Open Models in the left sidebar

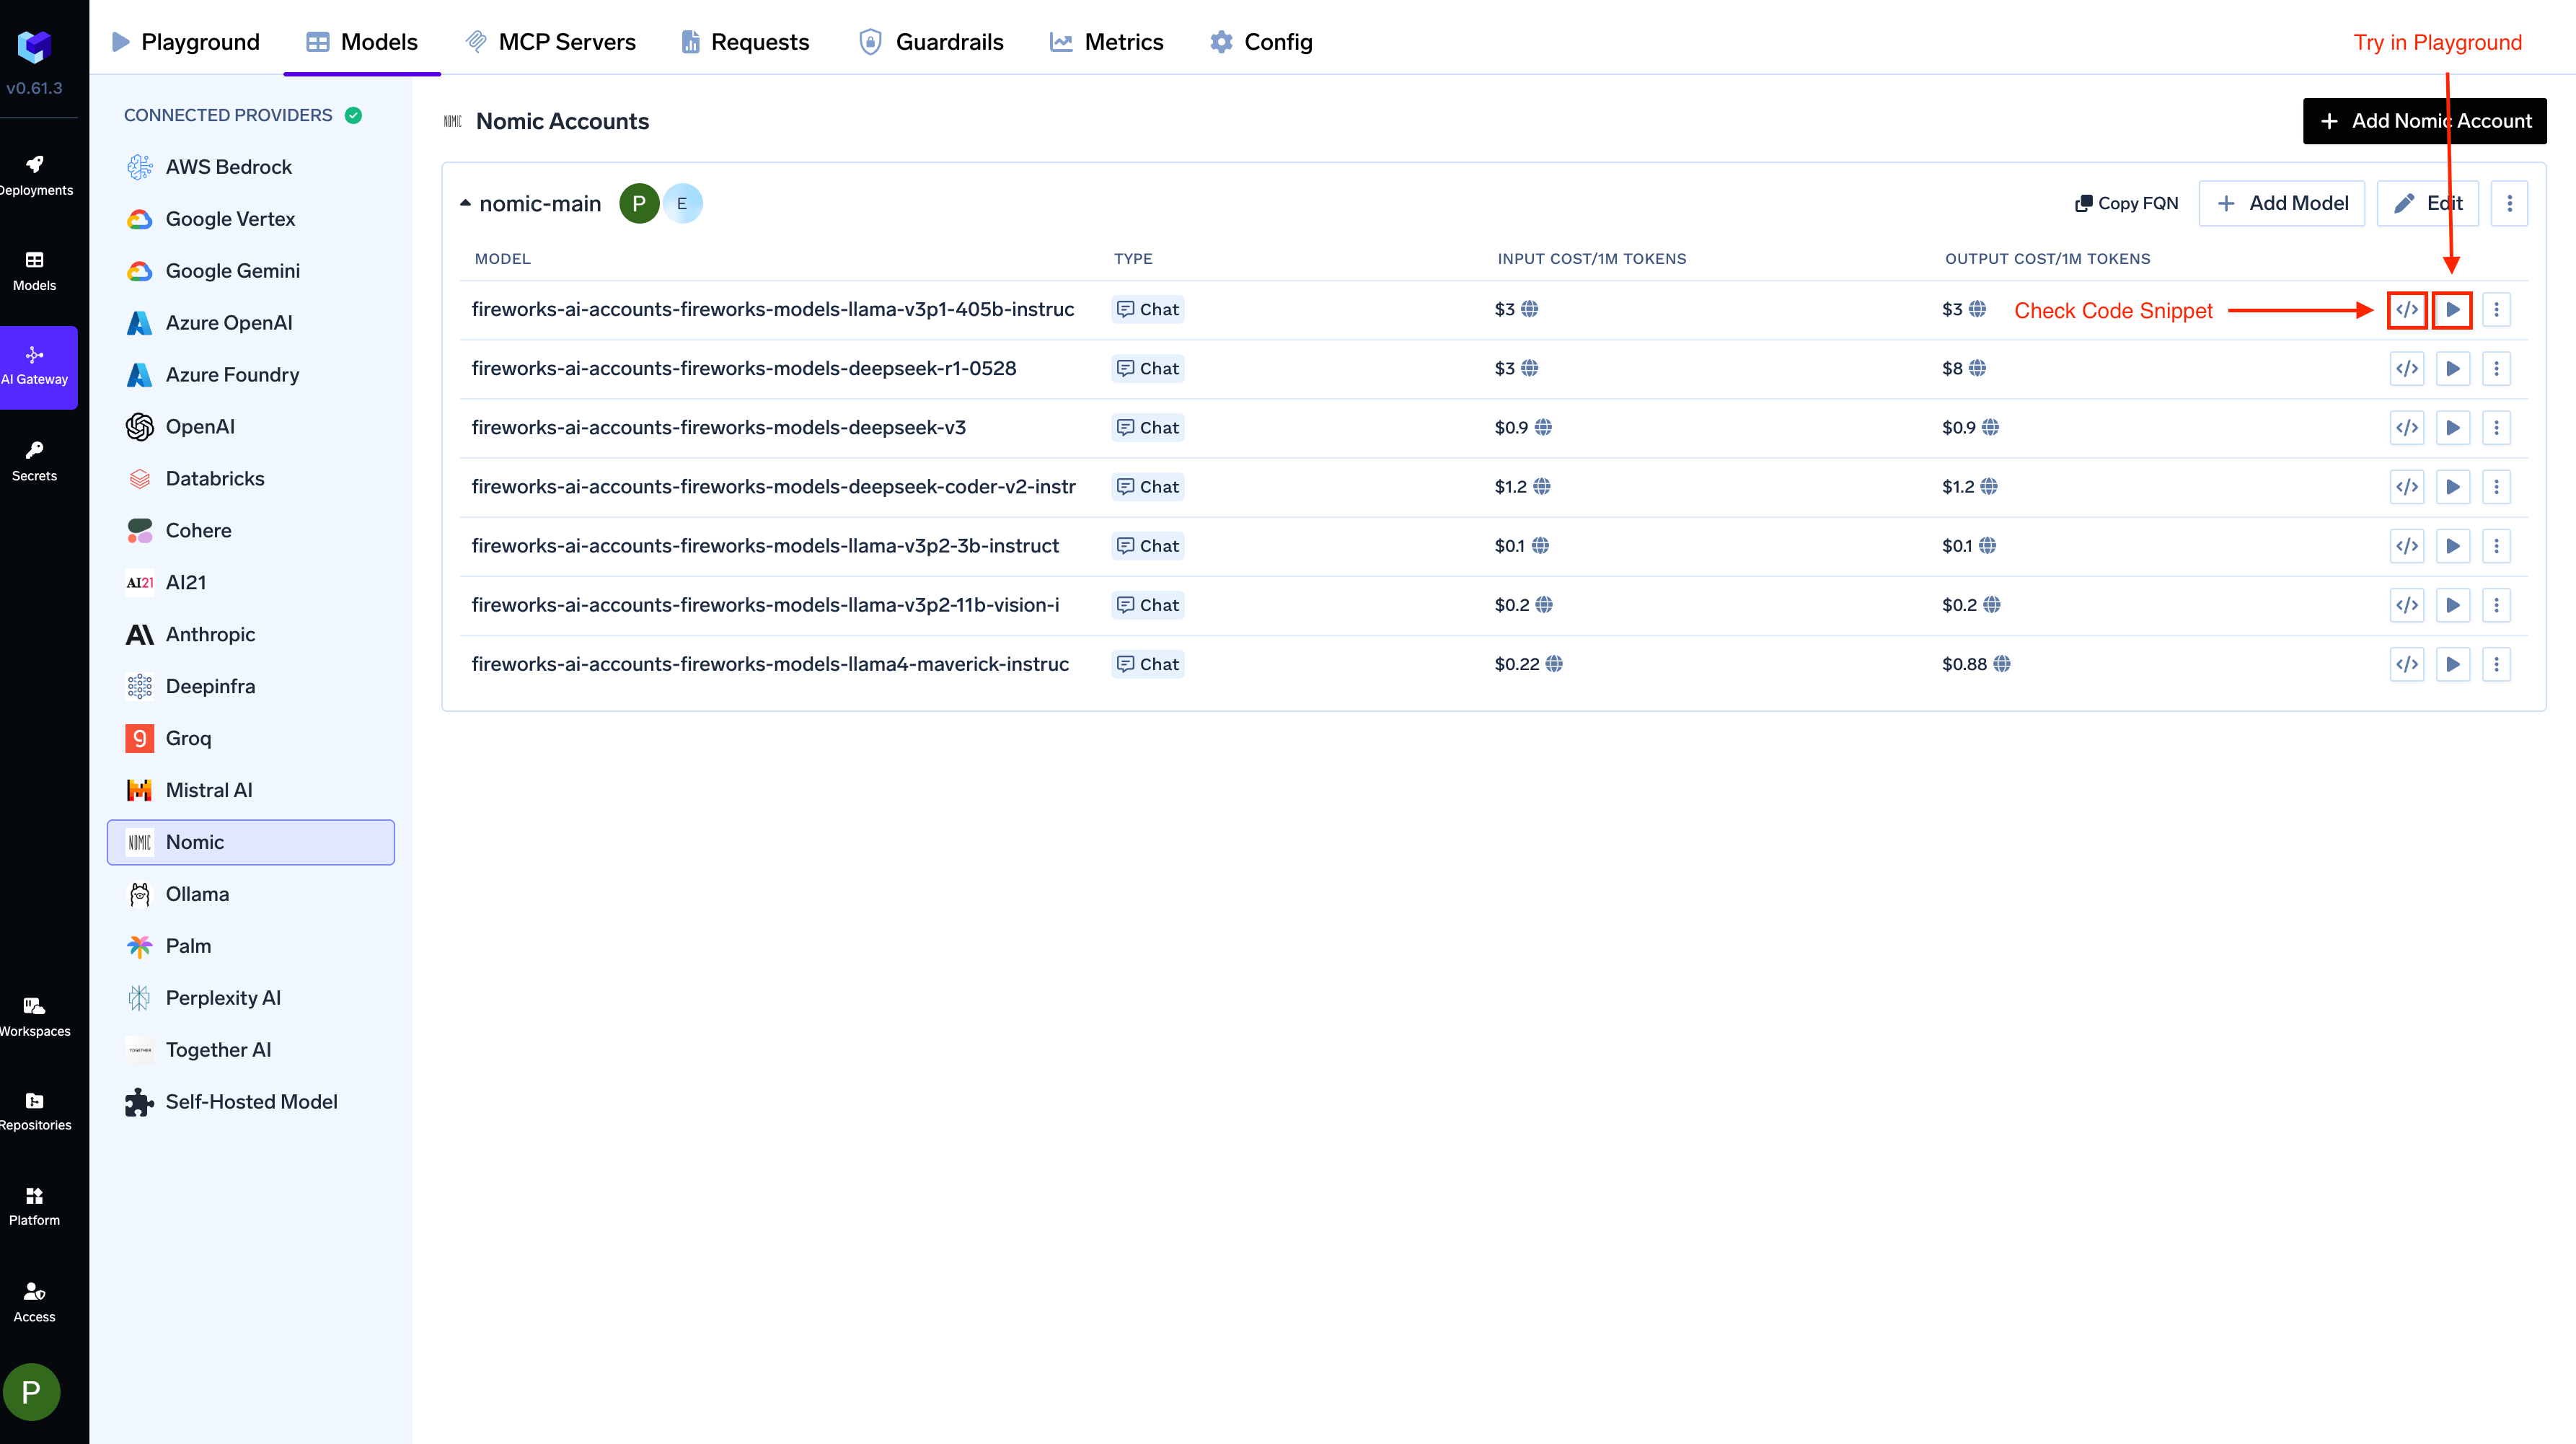pos(35,271)
